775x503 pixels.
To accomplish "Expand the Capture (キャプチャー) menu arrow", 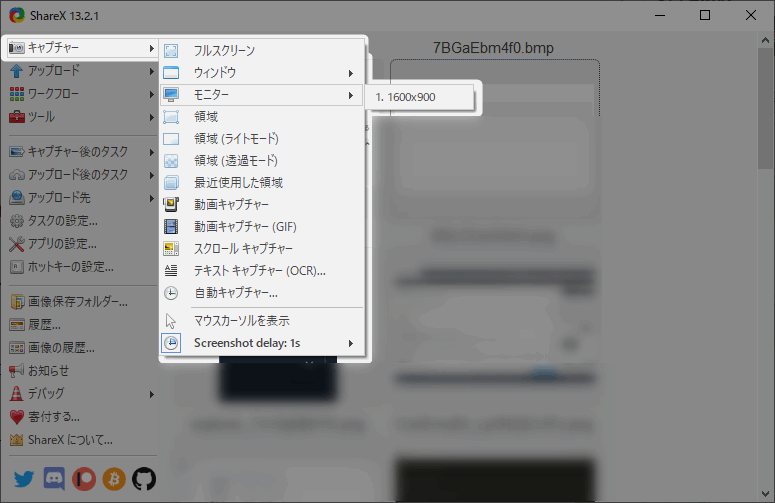I will [151, 48].
